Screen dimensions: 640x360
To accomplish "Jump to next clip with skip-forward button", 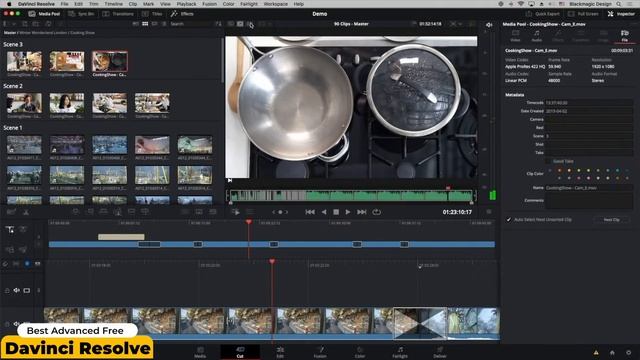I will tap(362, 212).
